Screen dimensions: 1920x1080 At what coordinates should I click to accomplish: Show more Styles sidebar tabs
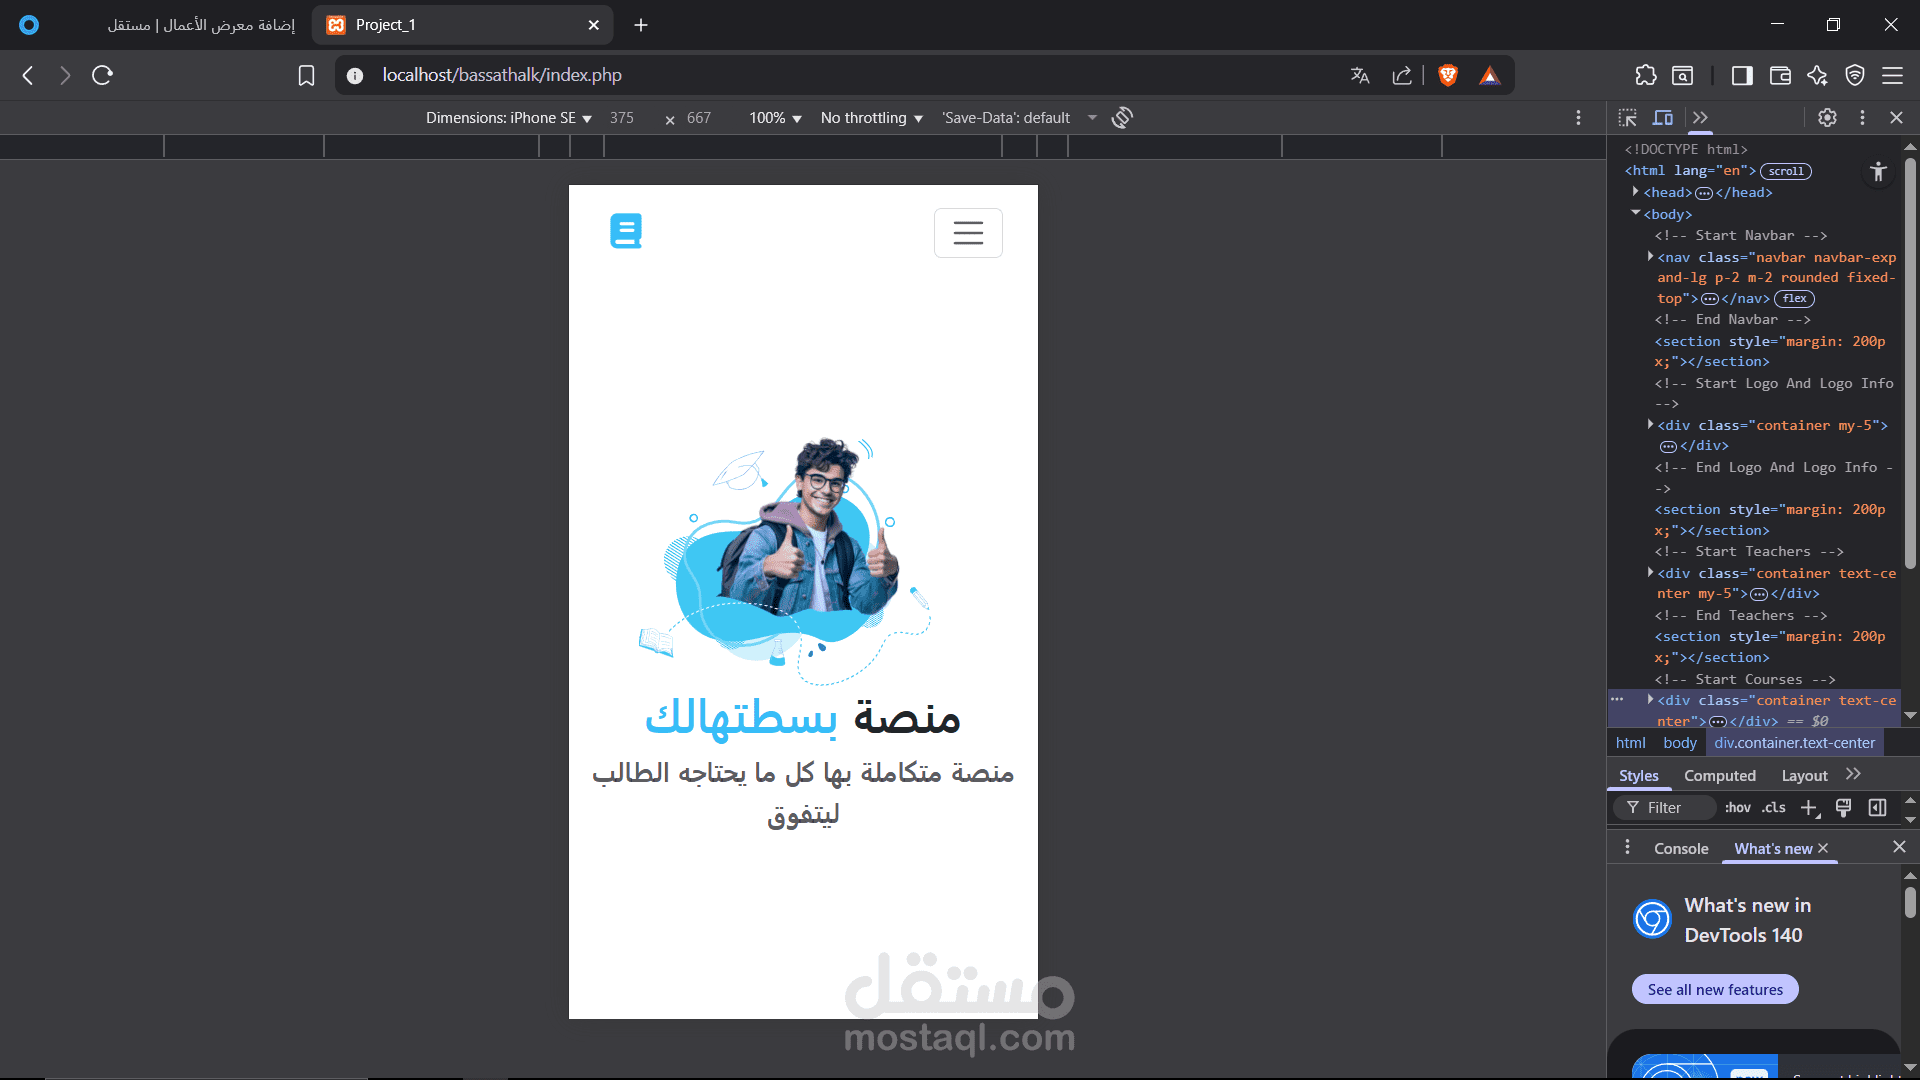click(1854, 775)
